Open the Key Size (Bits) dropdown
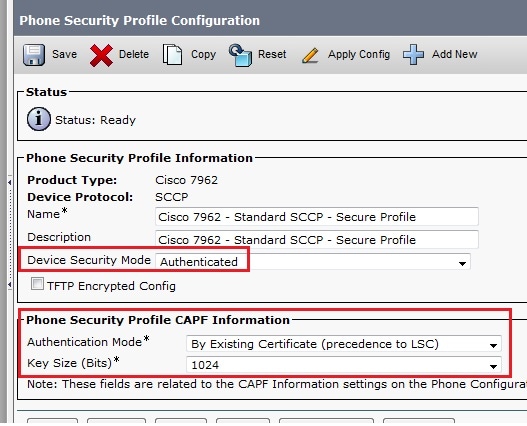 click(x=344, y=365)
